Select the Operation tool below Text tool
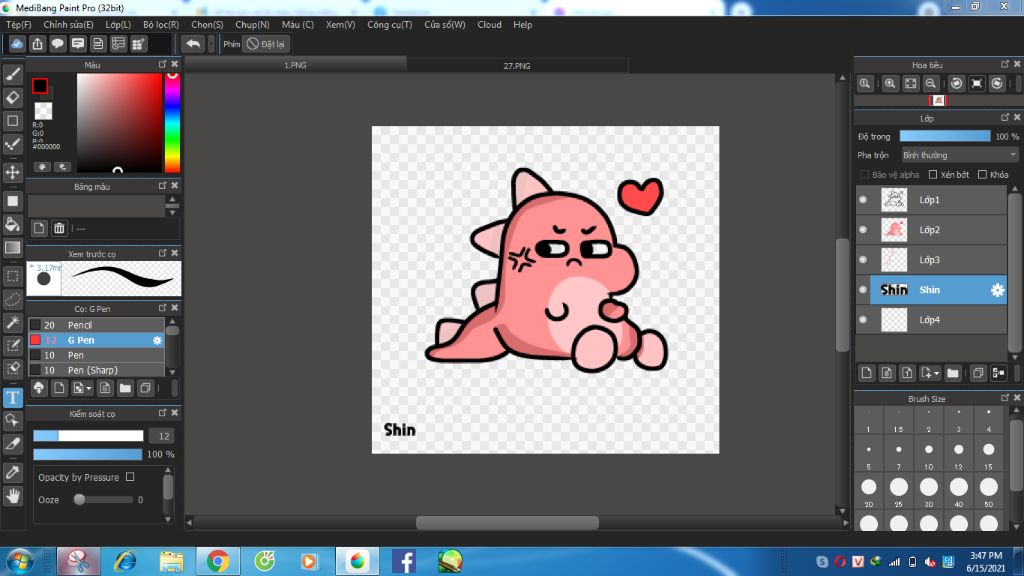The height and width of the screenshot is (576, 1024). (x=12, y=420)
